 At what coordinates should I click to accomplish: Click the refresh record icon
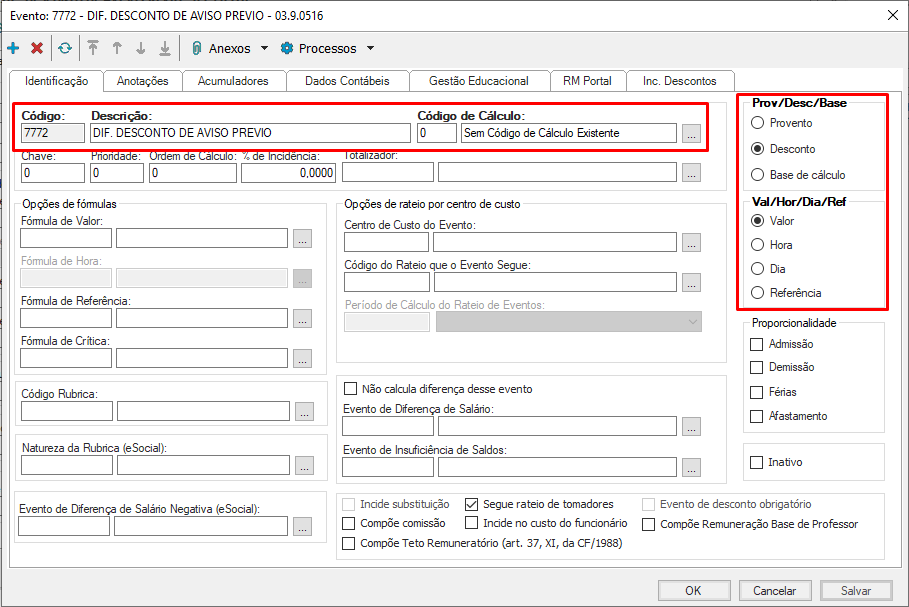tap(65, 48)
